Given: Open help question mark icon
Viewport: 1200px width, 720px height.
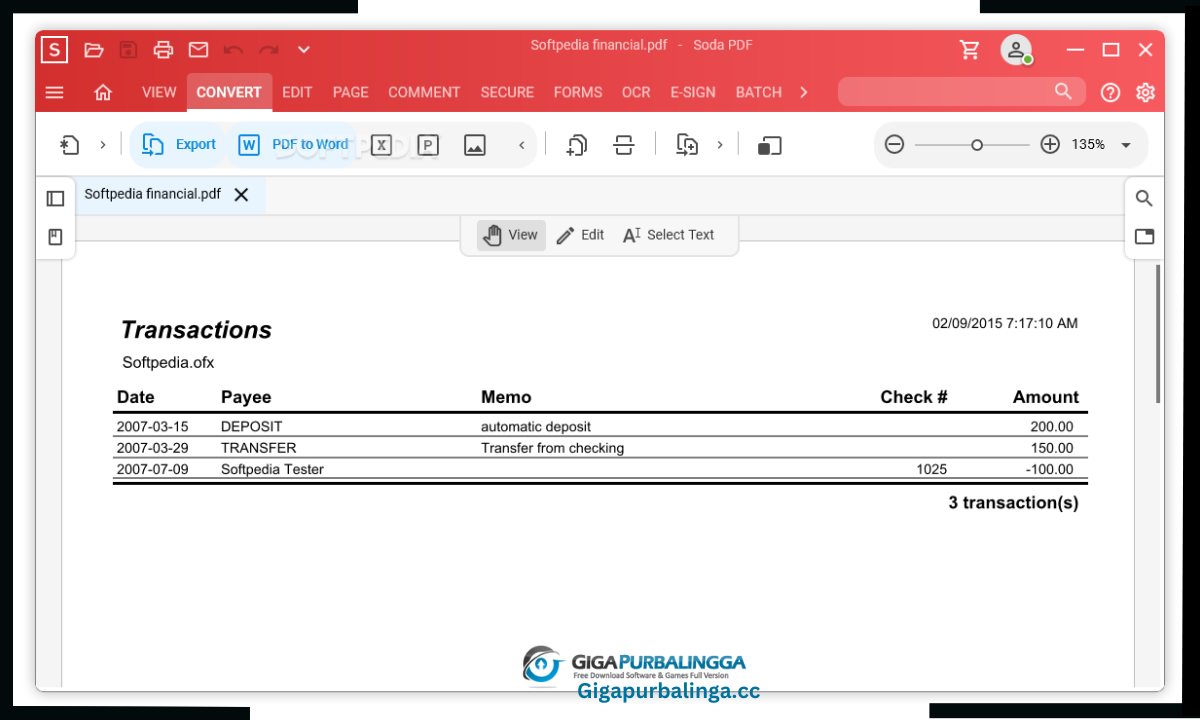Looking at the screenshot, I should (1110, 92).
